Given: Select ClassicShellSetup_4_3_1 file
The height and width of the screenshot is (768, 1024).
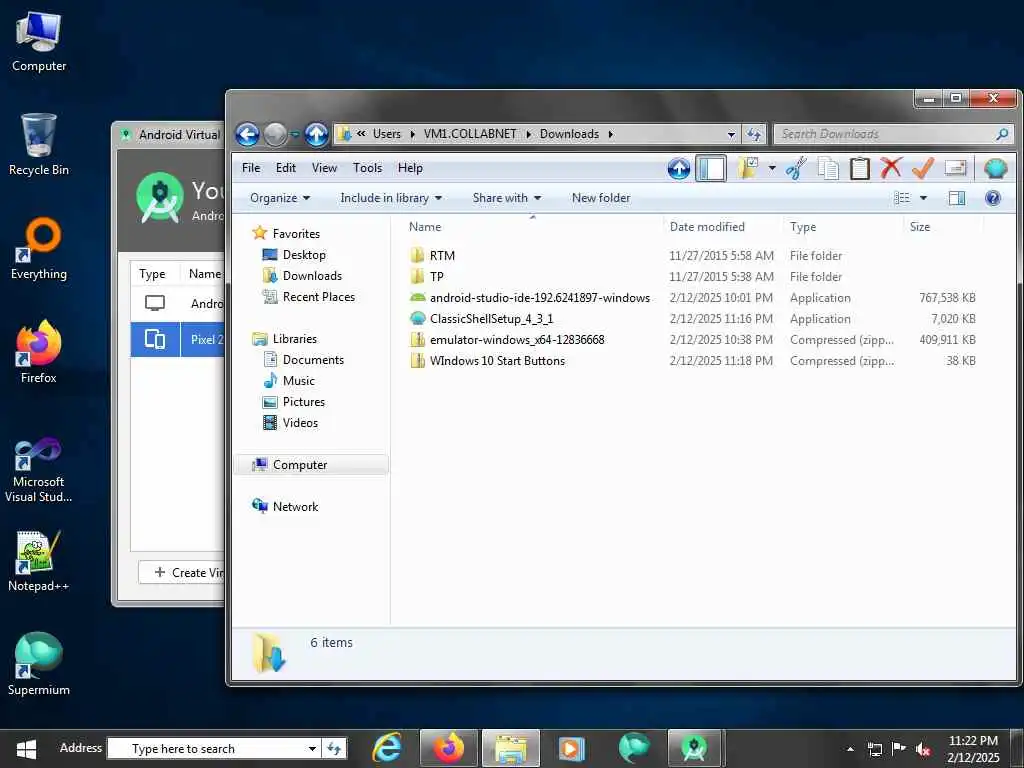Looking at the screenshot, I should coord(491,319).
